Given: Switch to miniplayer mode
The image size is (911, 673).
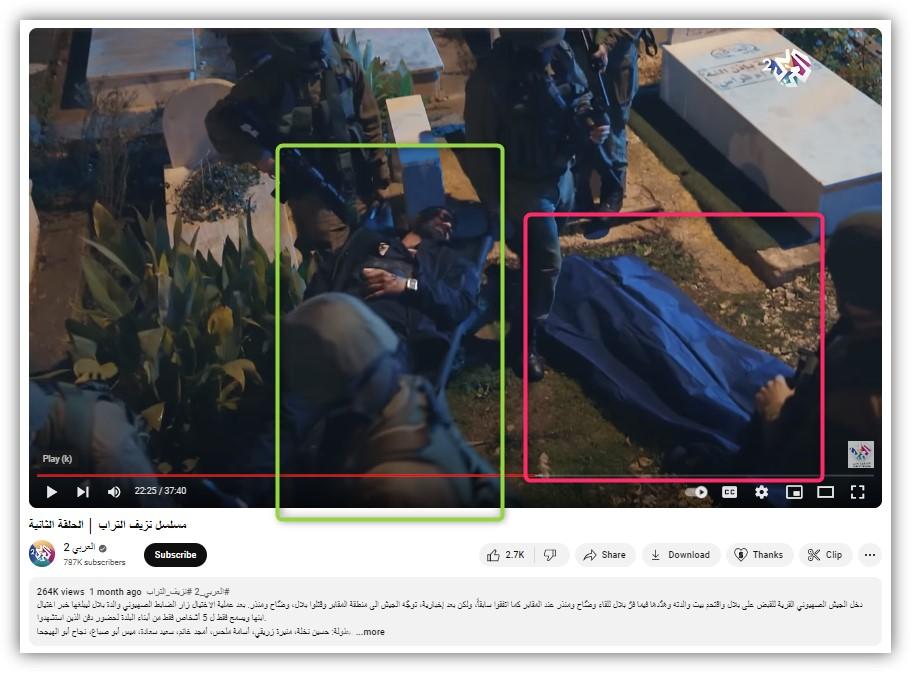Looking at the screenshot, I should [x=794, y=492].
